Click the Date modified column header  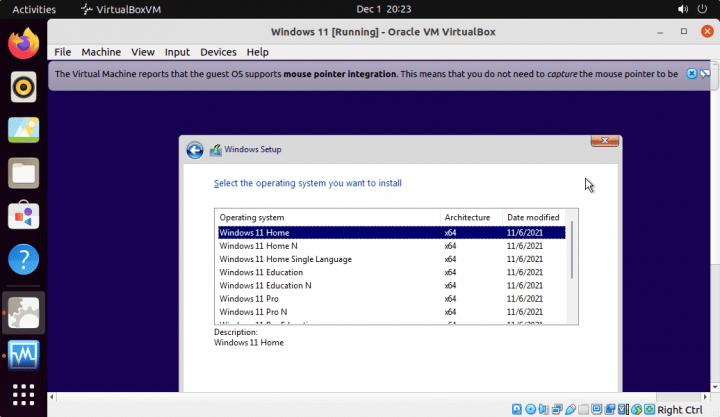pos(534,217)
